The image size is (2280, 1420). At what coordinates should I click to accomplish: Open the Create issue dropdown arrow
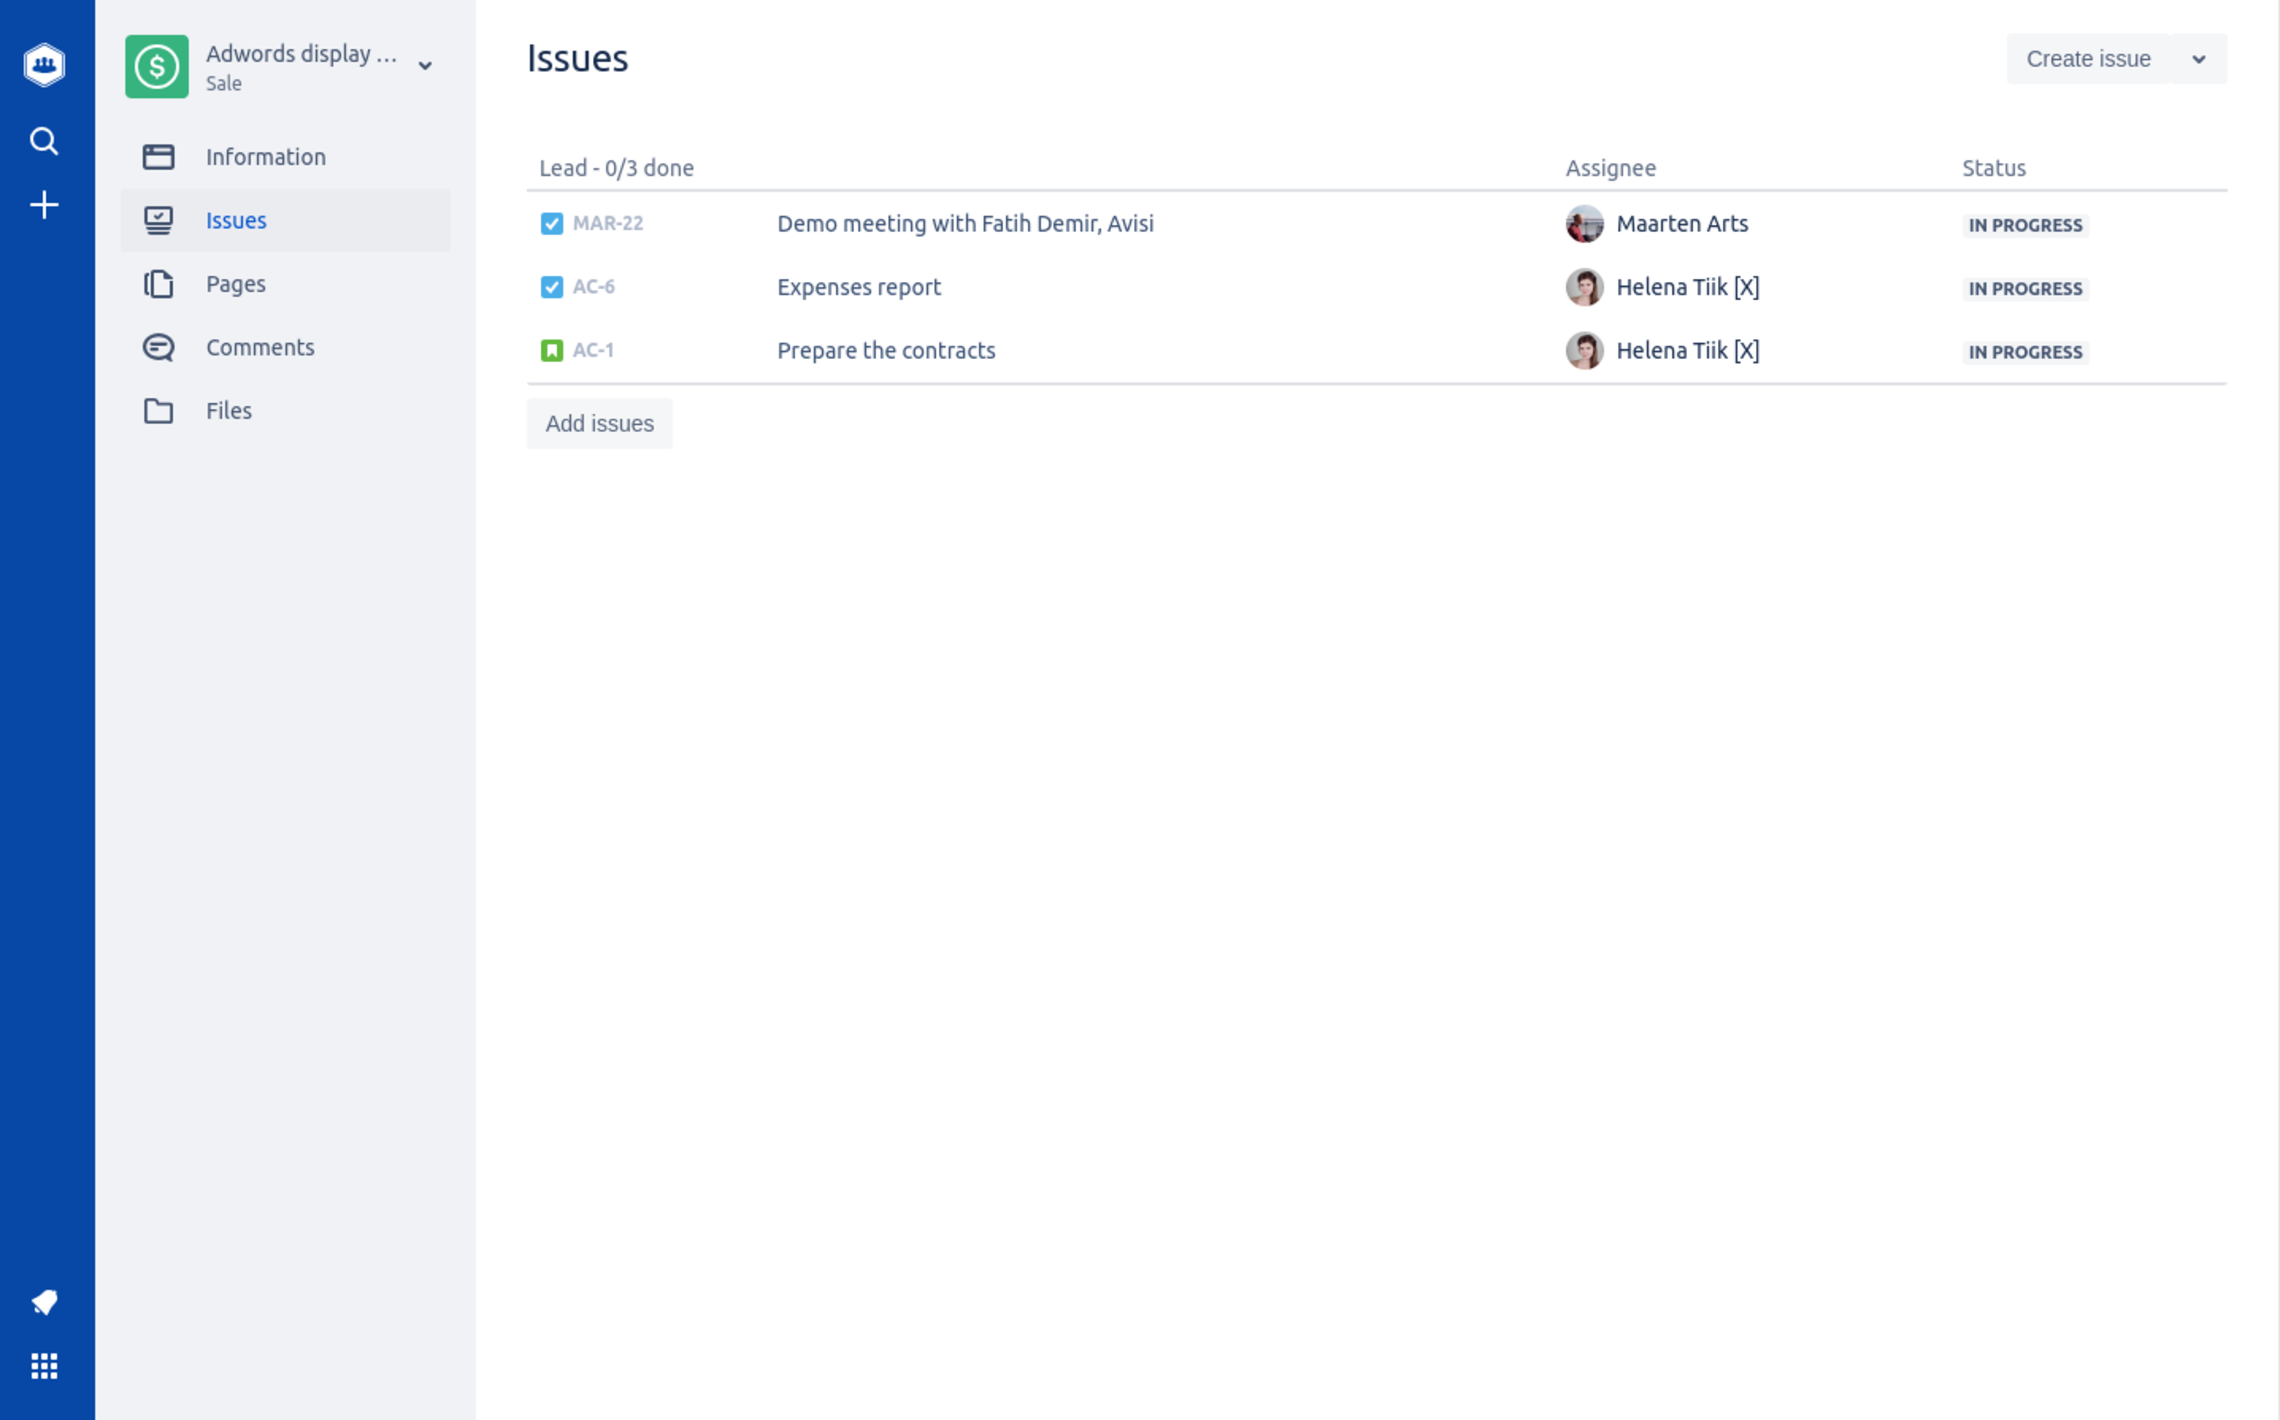(x=2198, y=59)
